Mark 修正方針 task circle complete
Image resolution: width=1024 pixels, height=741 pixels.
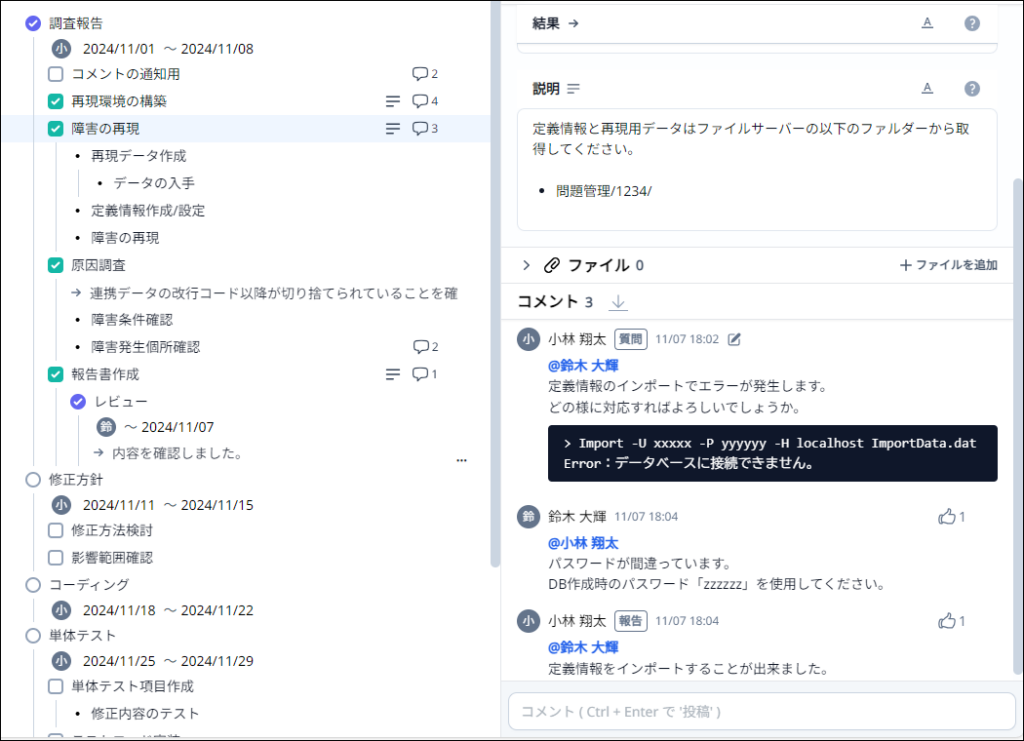33,480
